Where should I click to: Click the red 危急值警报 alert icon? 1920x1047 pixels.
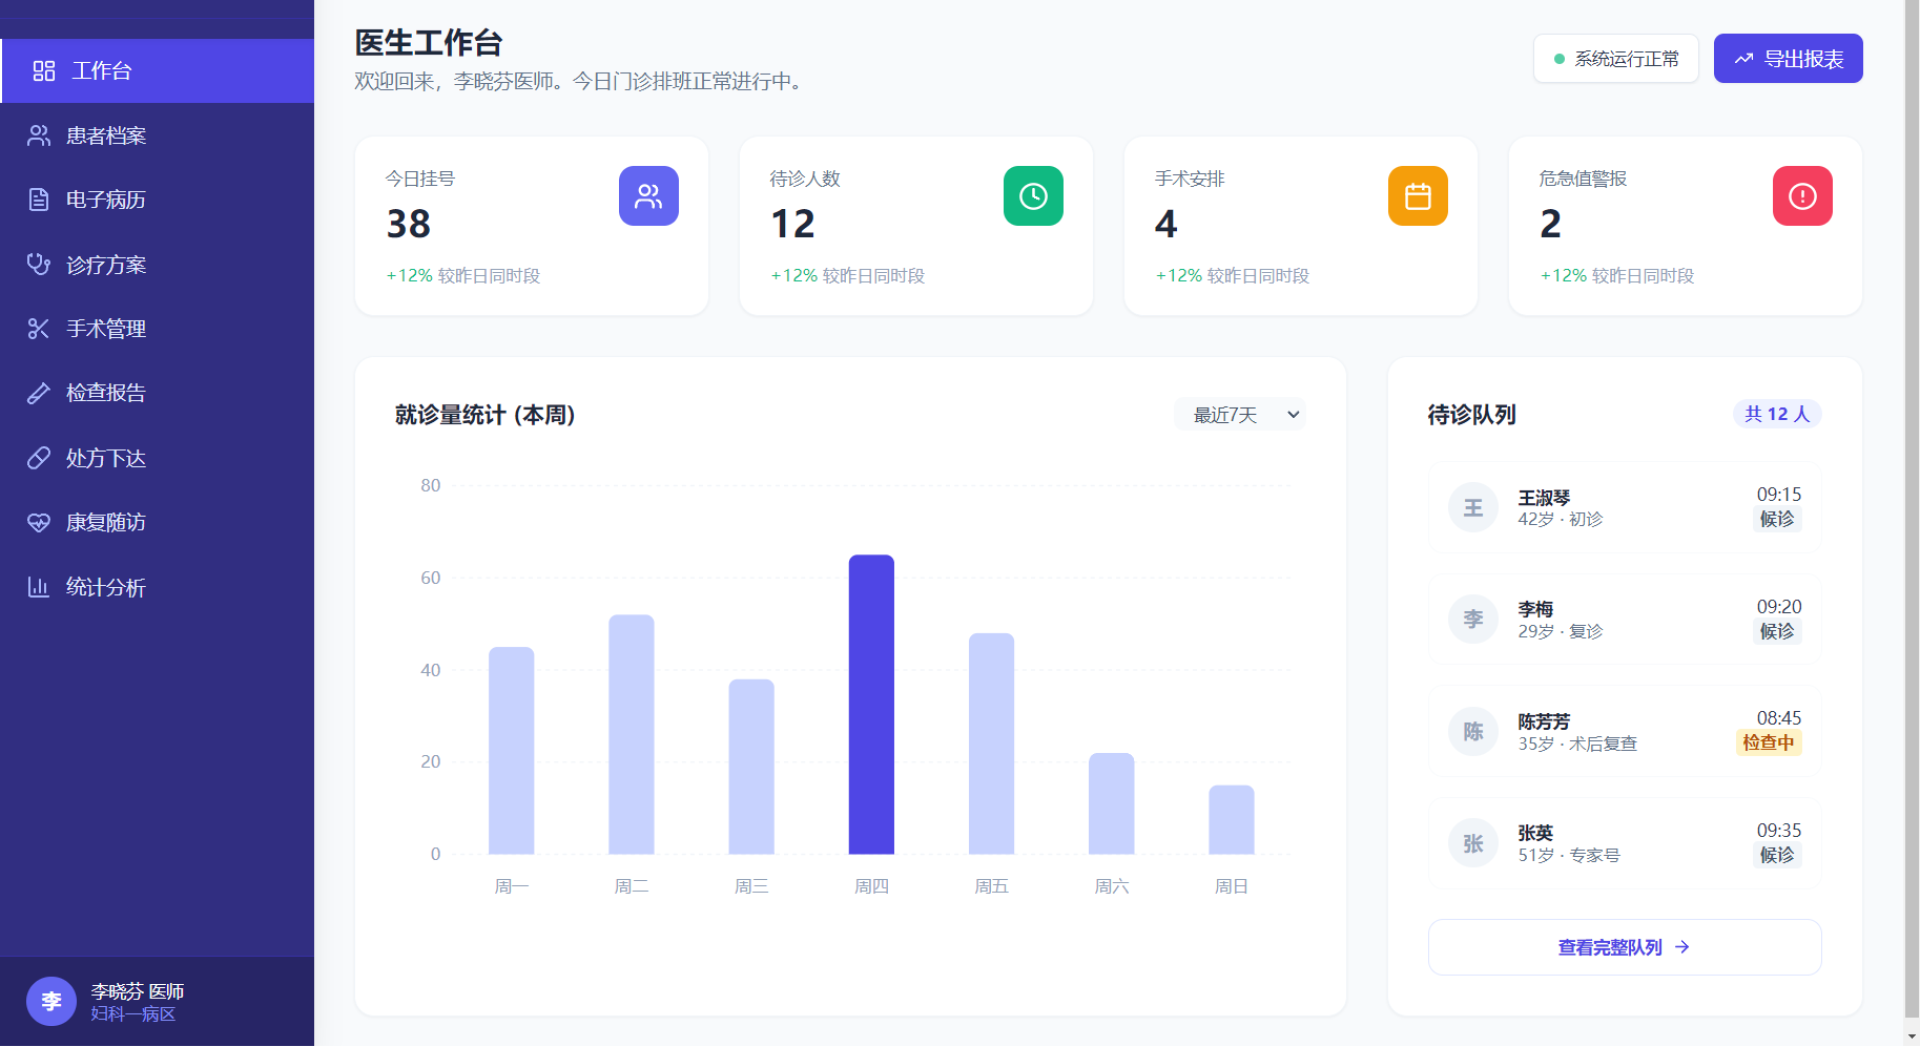(1802, 196)
